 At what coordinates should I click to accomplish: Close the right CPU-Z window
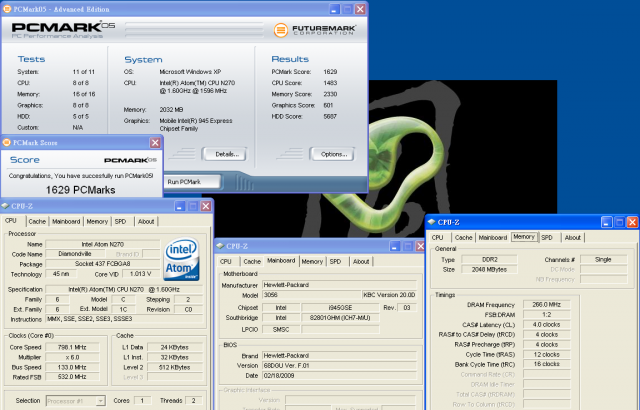632,222
